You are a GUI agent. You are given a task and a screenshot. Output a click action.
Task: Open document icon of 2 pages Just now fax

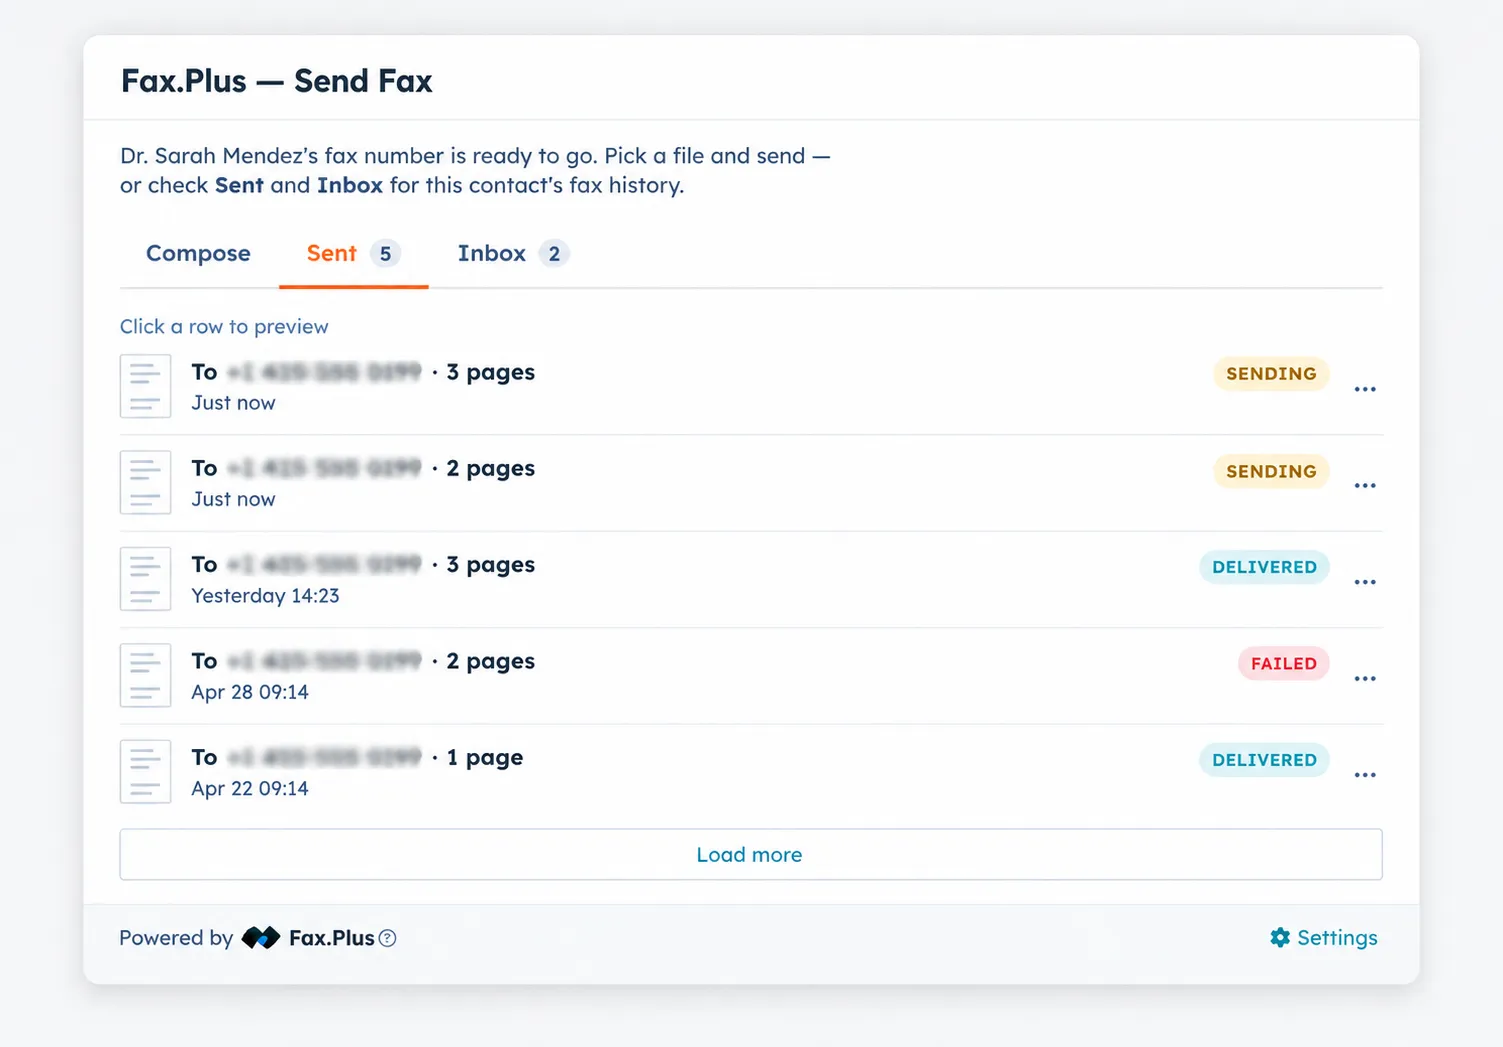pyautogui.click(x=145, y=482)
